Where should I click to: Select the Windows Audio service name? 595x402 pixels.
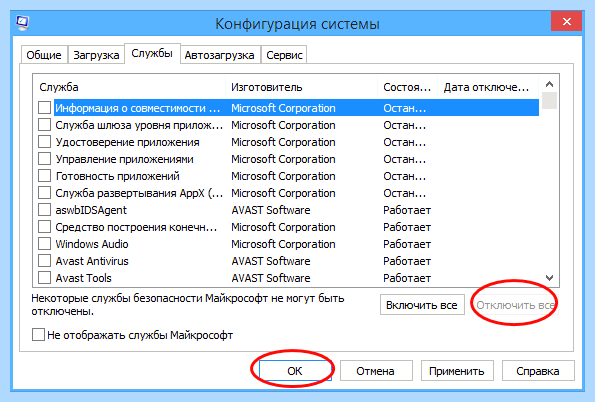pos(92,244)
